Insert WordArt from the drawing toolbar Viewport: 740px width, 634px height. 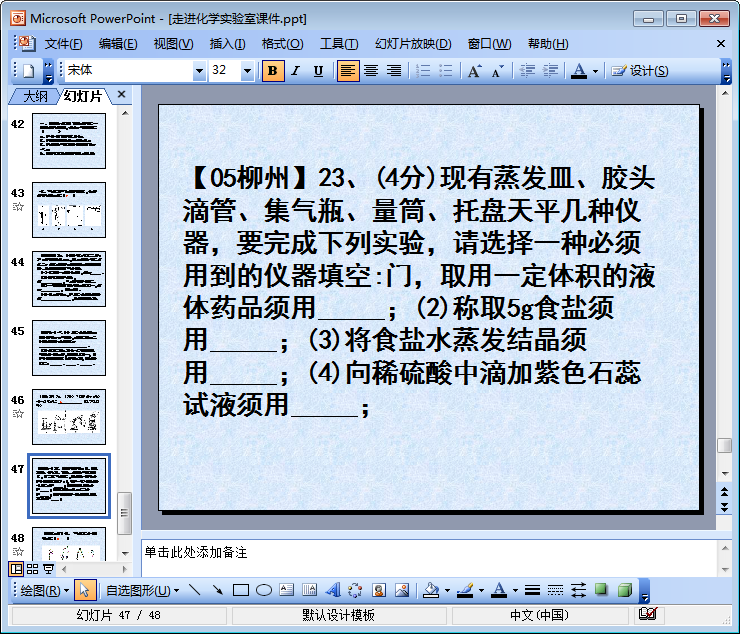point(333,590)
